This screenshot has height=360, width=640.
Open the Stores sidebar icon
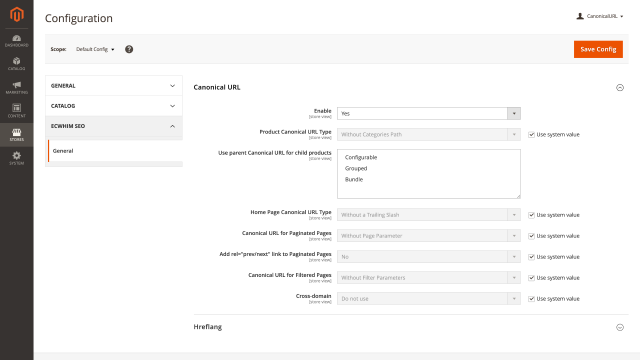17,135
